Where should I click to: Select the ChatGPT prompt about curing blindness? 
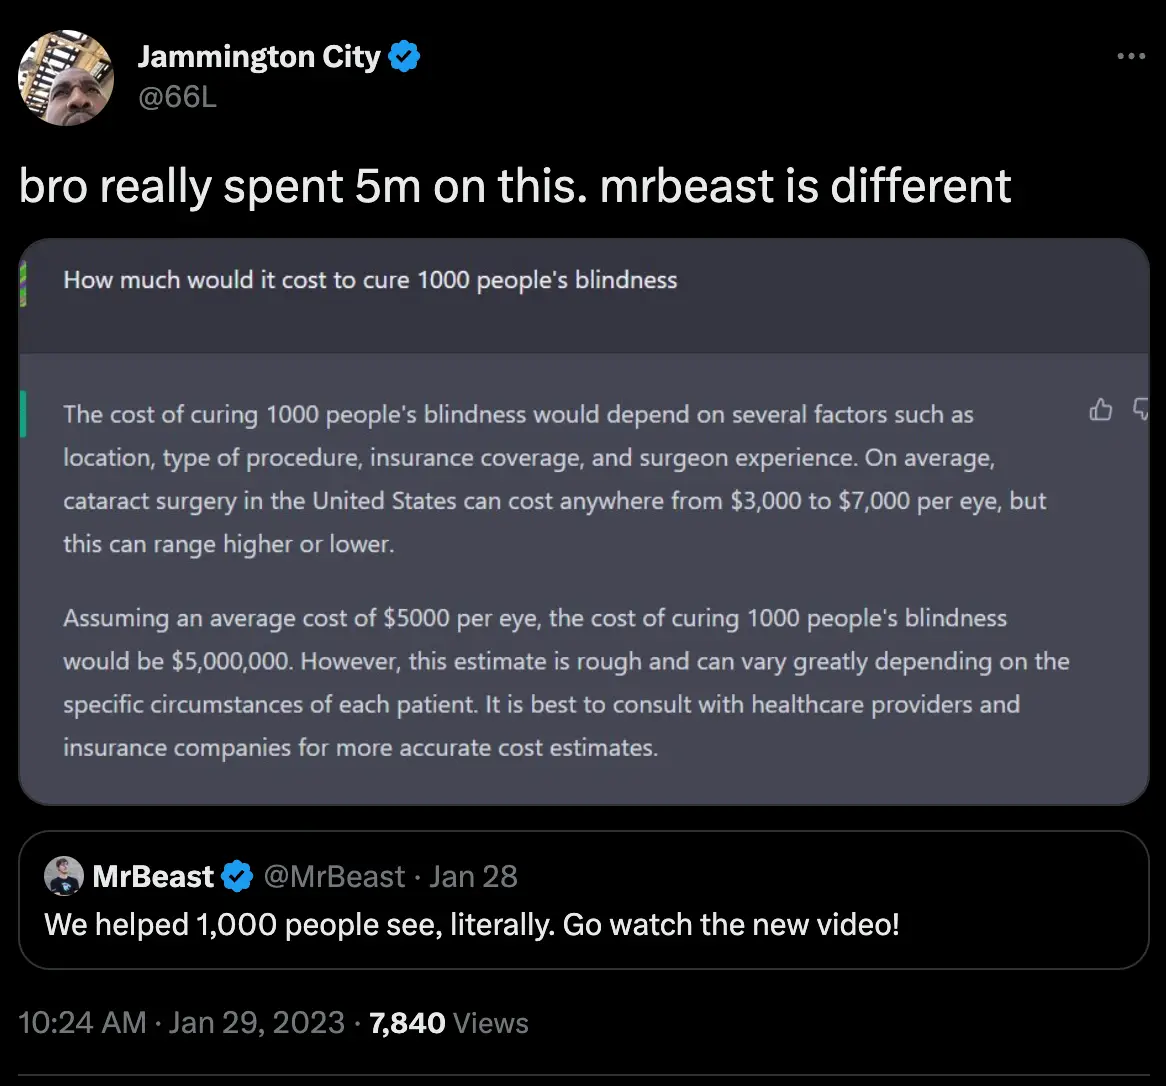370,280
